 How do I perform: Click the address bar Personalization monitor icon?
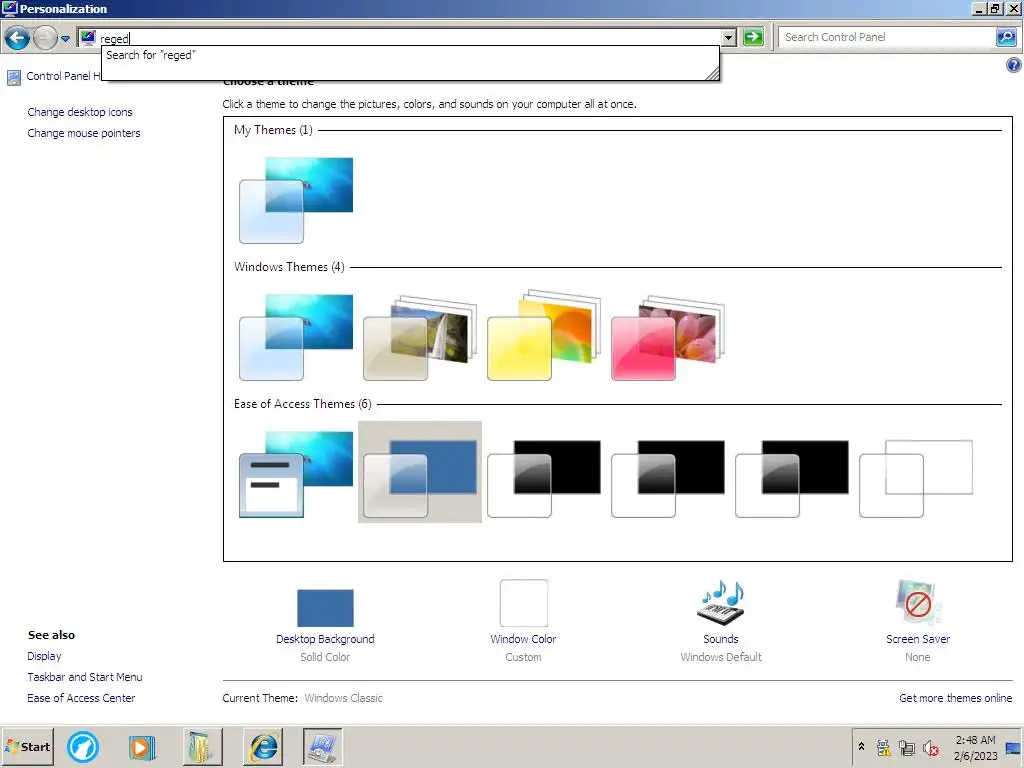coord(88,38)
